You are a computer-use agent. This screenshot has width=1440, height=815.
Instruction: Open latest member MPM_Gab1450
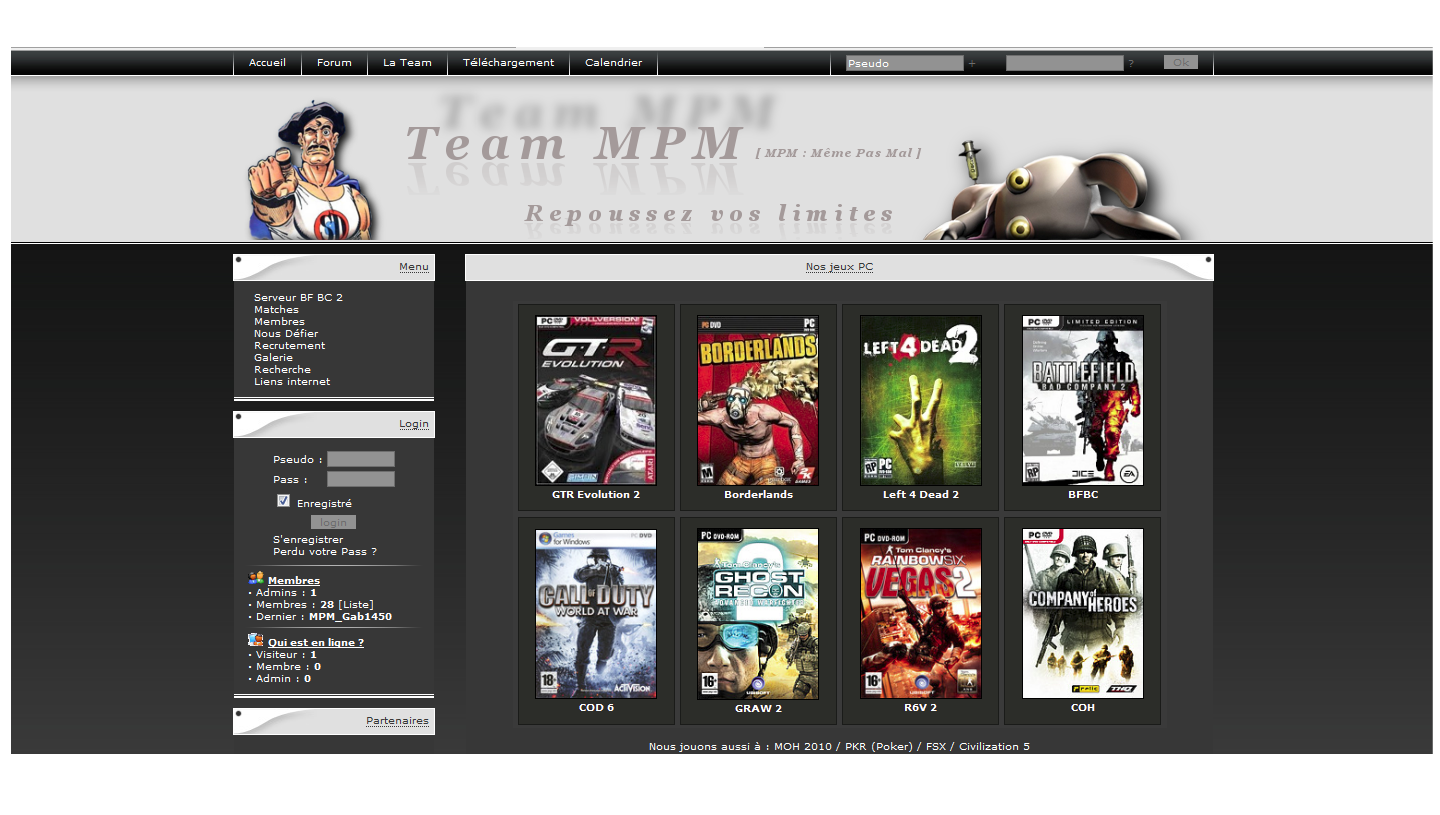(x=350, y=617)
